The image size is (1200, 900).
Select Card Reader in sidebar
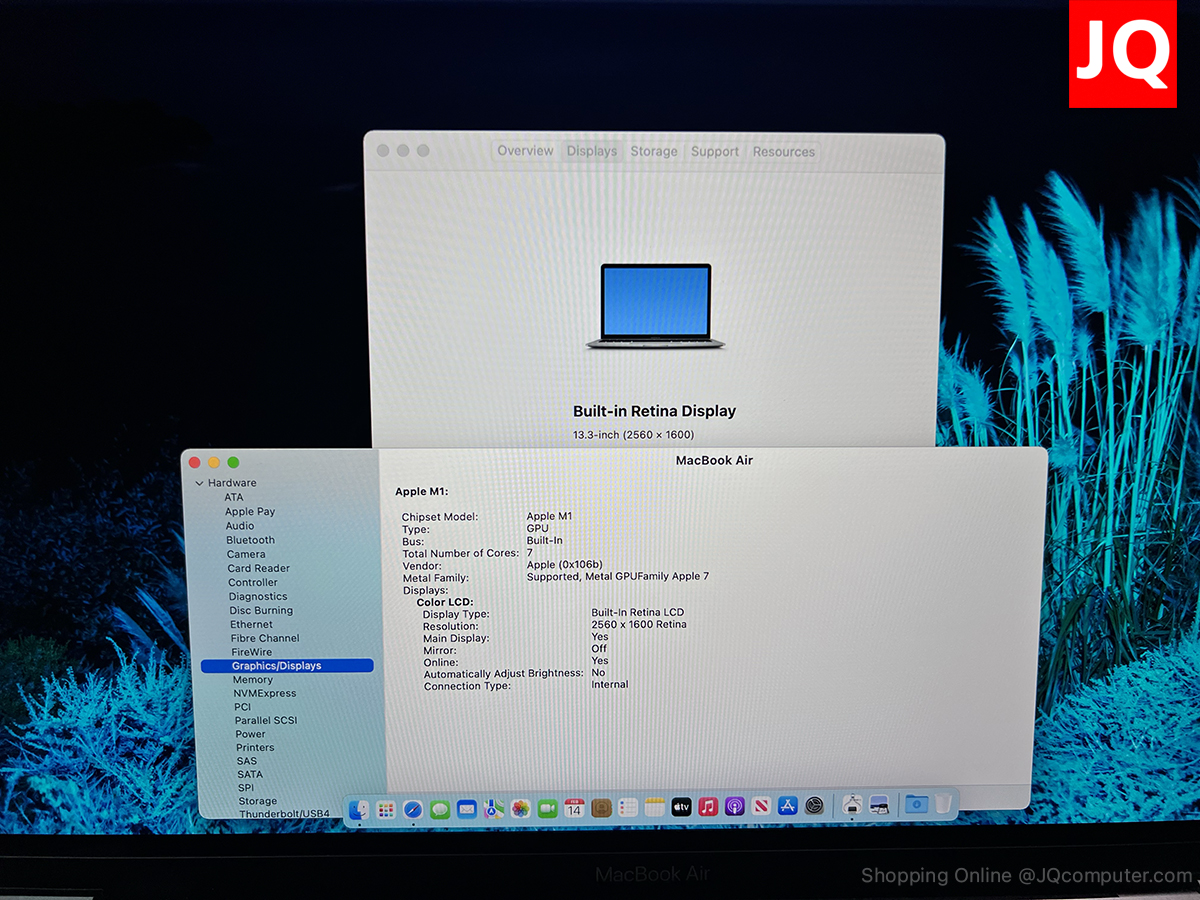click(x=259, y=568)
